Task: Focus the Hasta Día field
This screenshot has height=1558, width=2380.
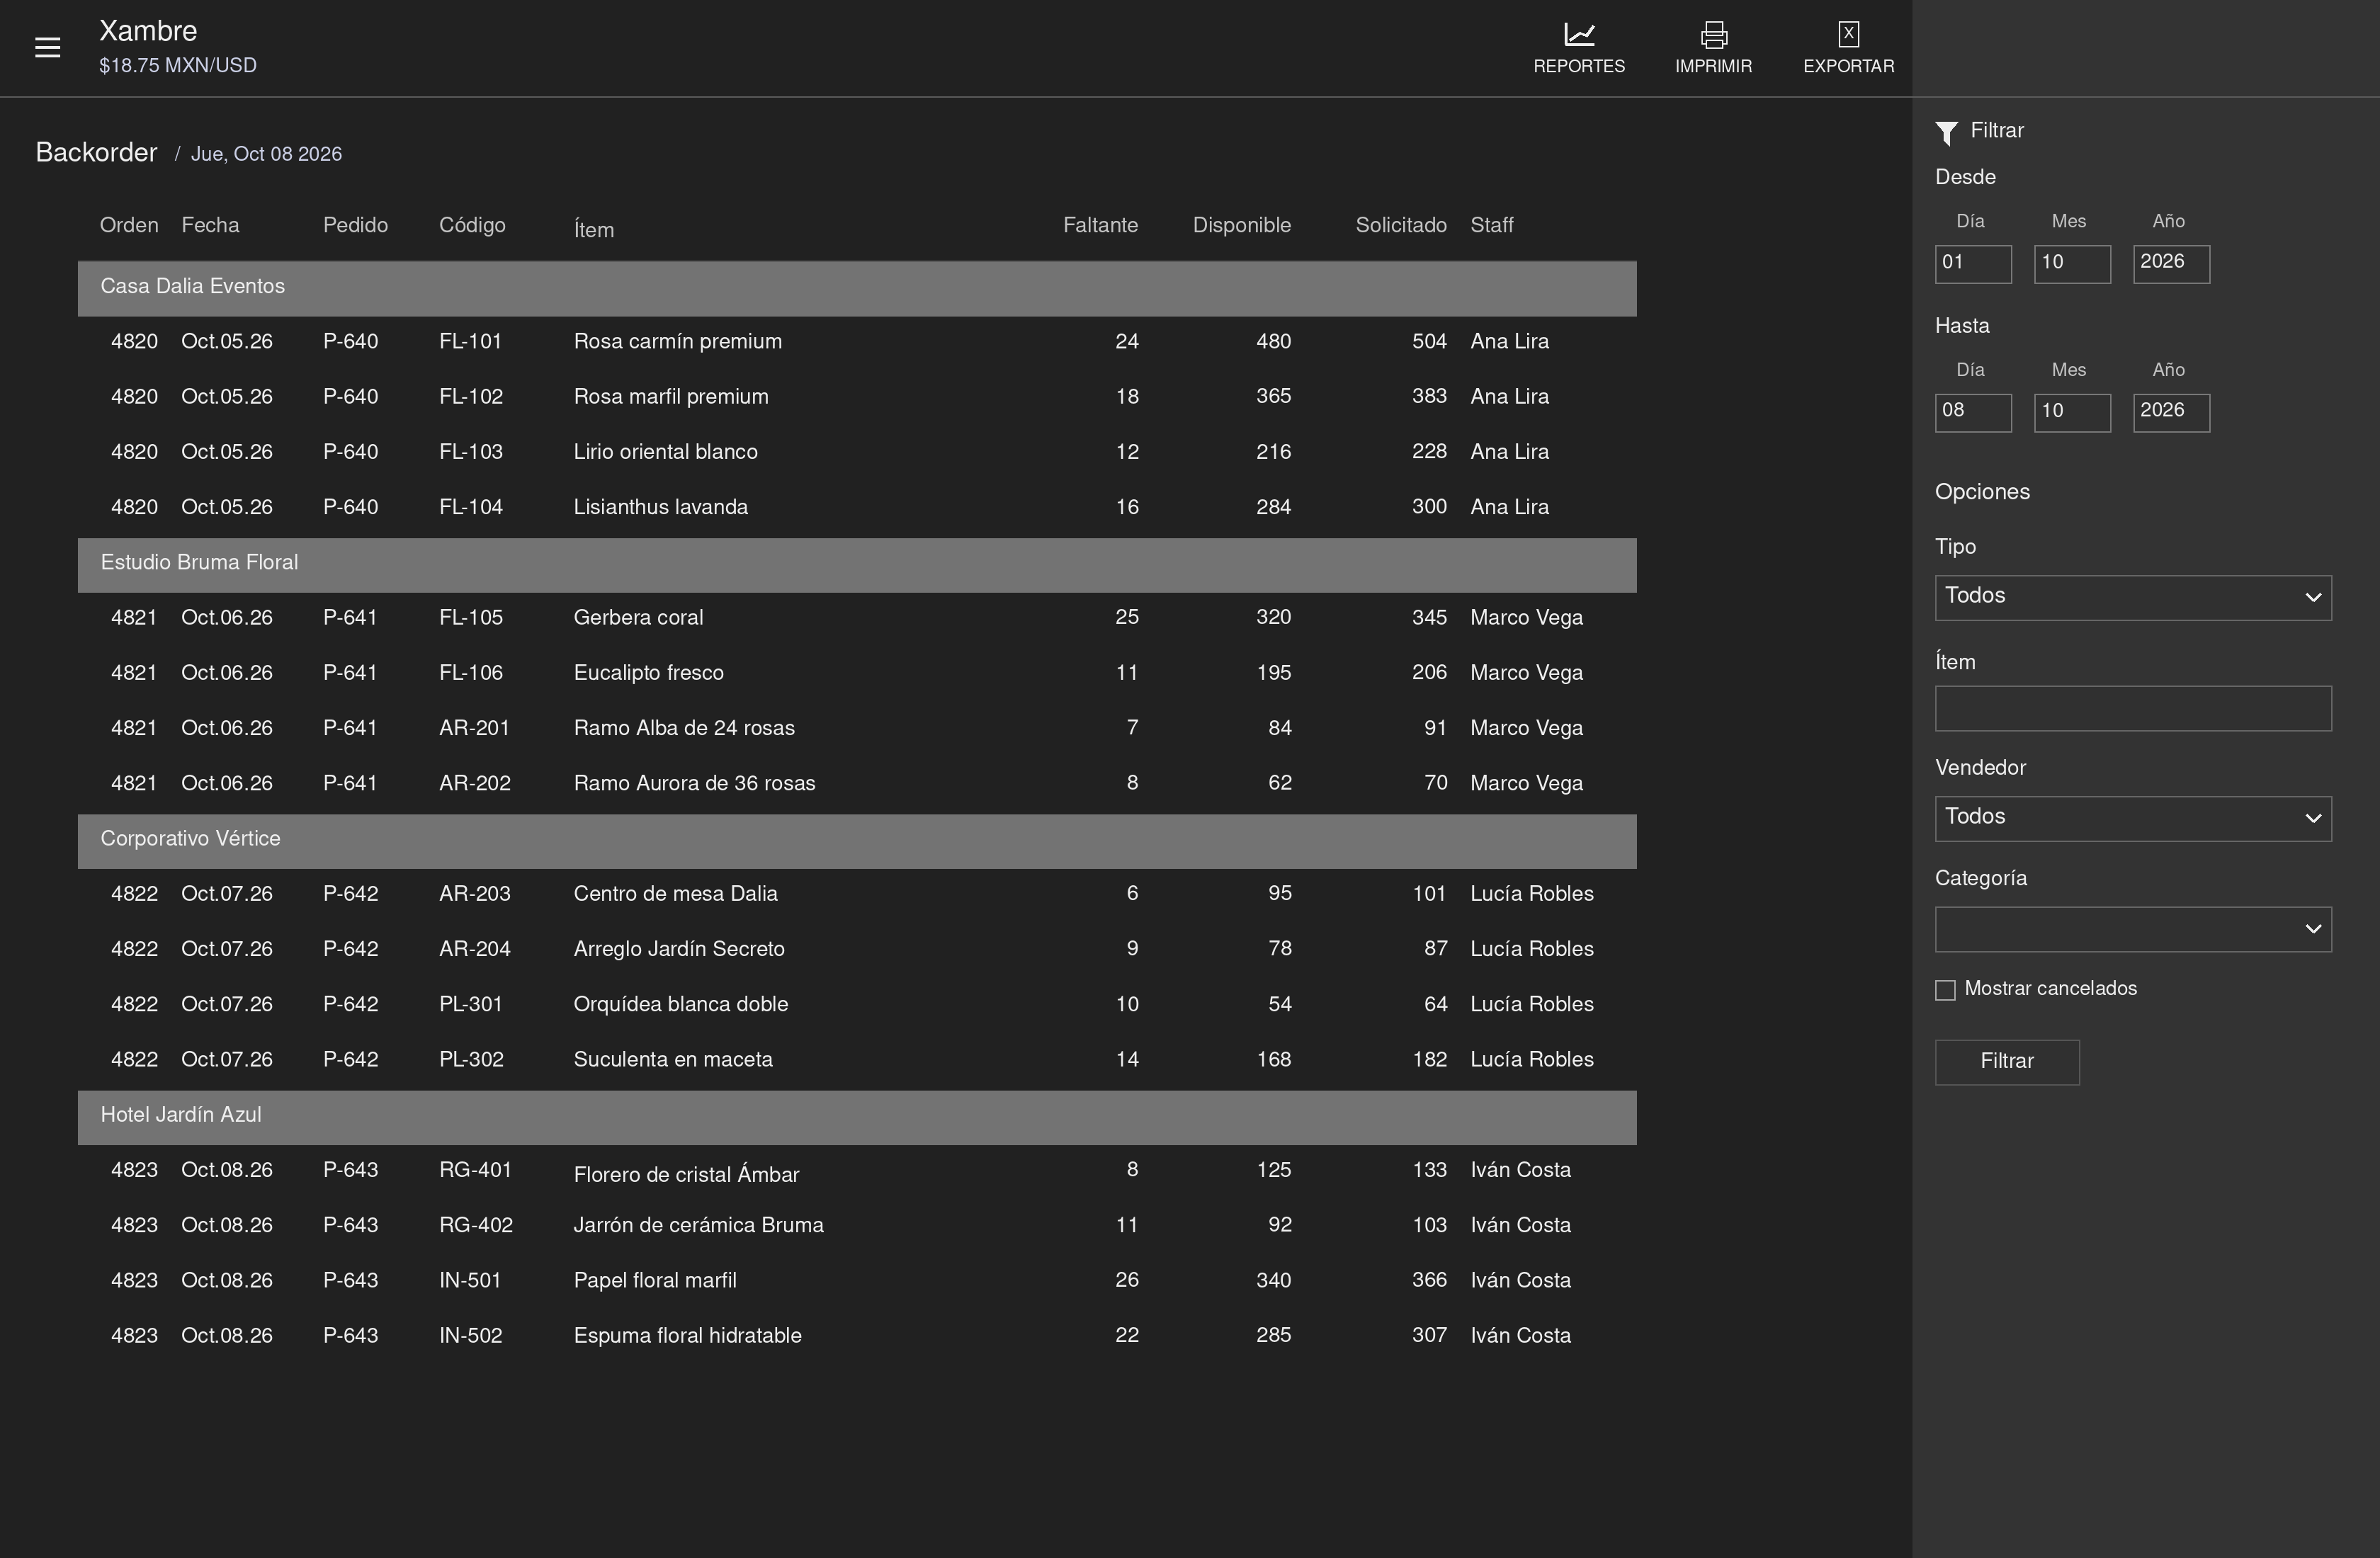Action: pyautogui.click(x=1973, y=412)
